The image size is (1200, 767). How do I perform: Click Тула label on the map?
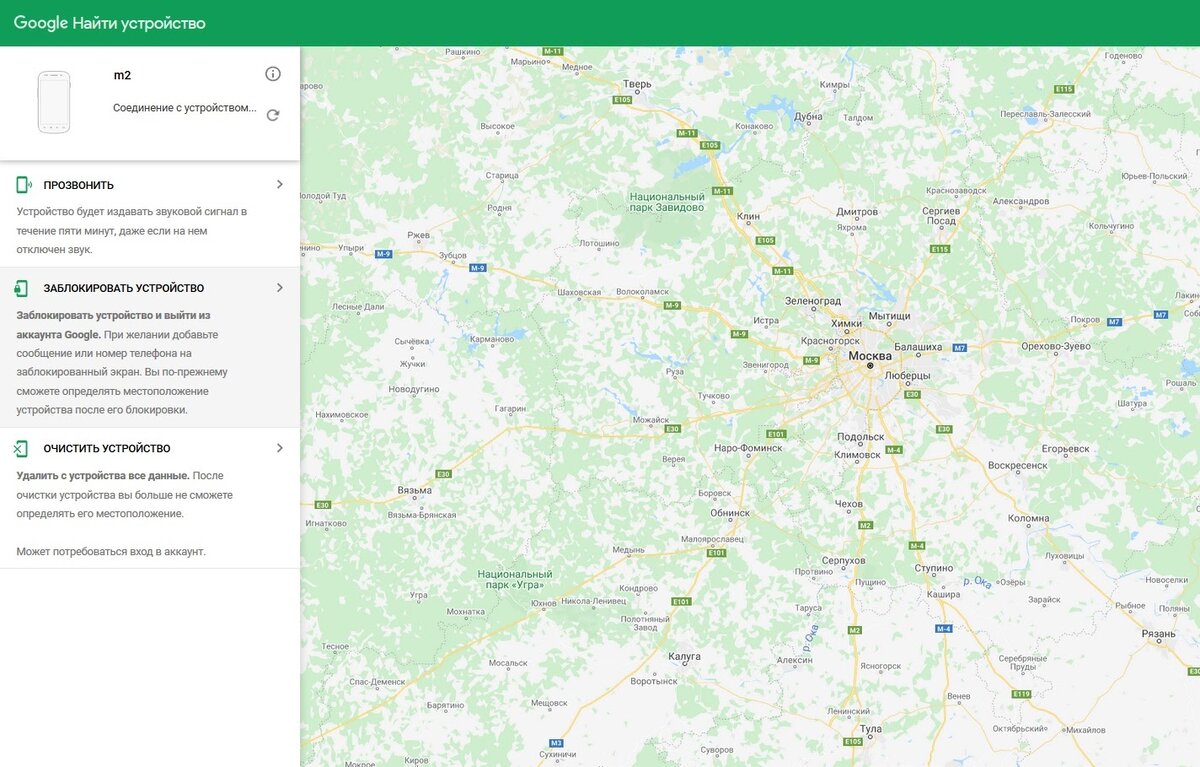[871, 729]
